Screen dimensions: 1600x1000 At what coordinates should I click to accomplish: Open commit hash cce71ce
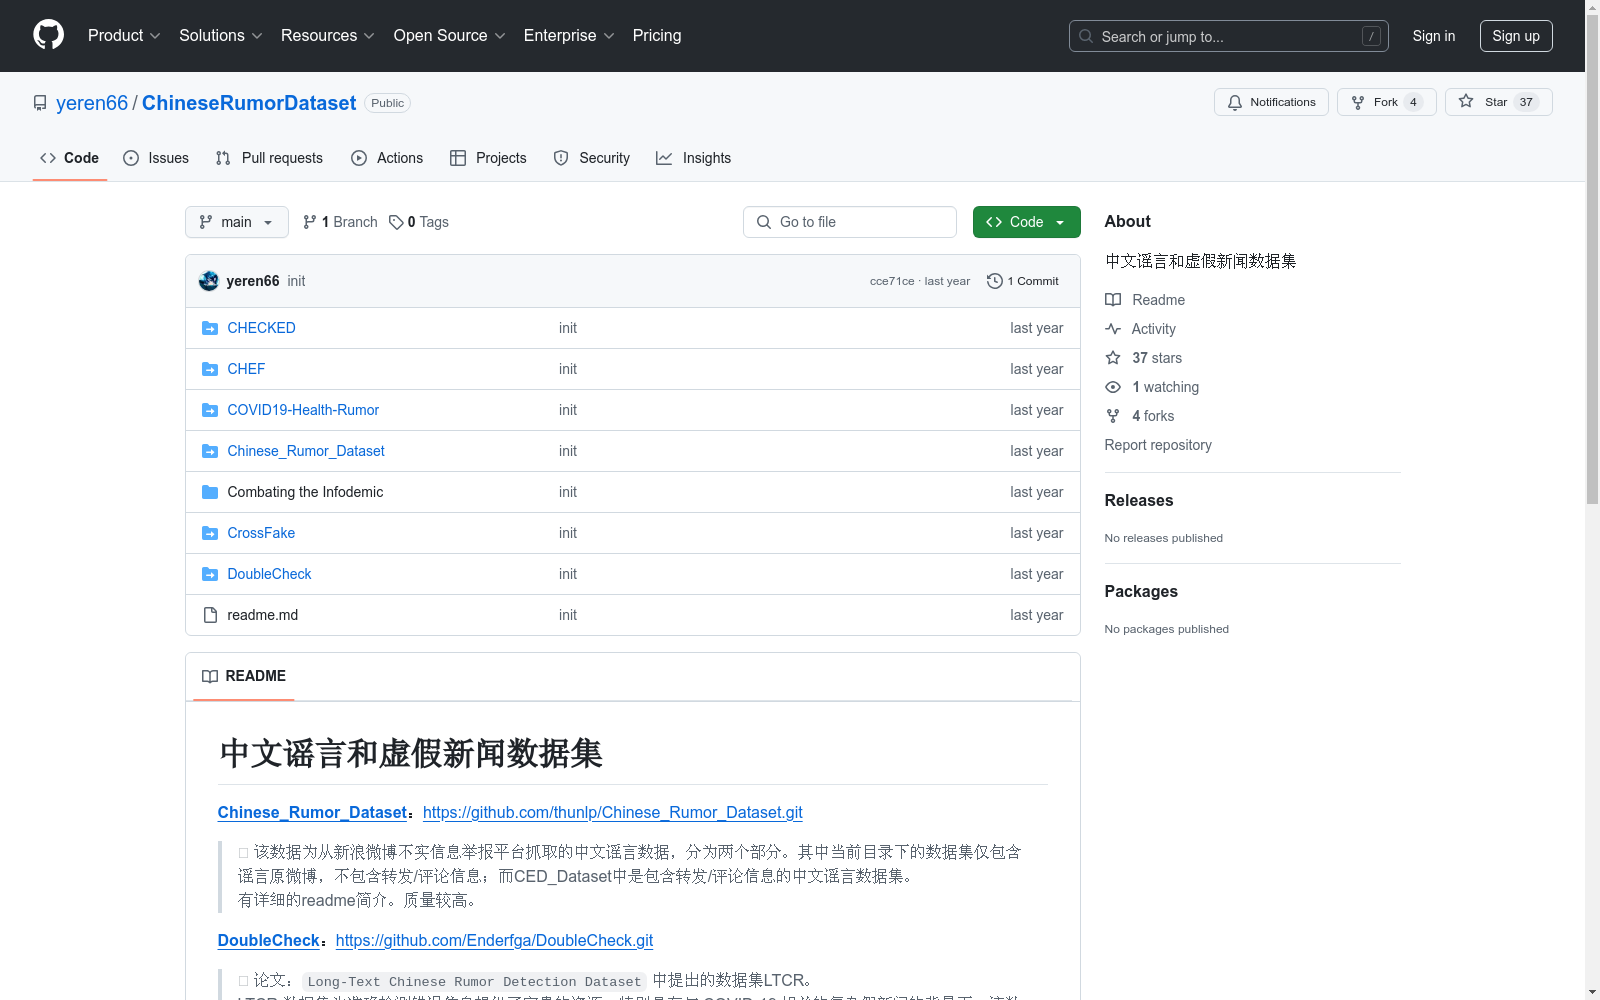click(892, 281)
